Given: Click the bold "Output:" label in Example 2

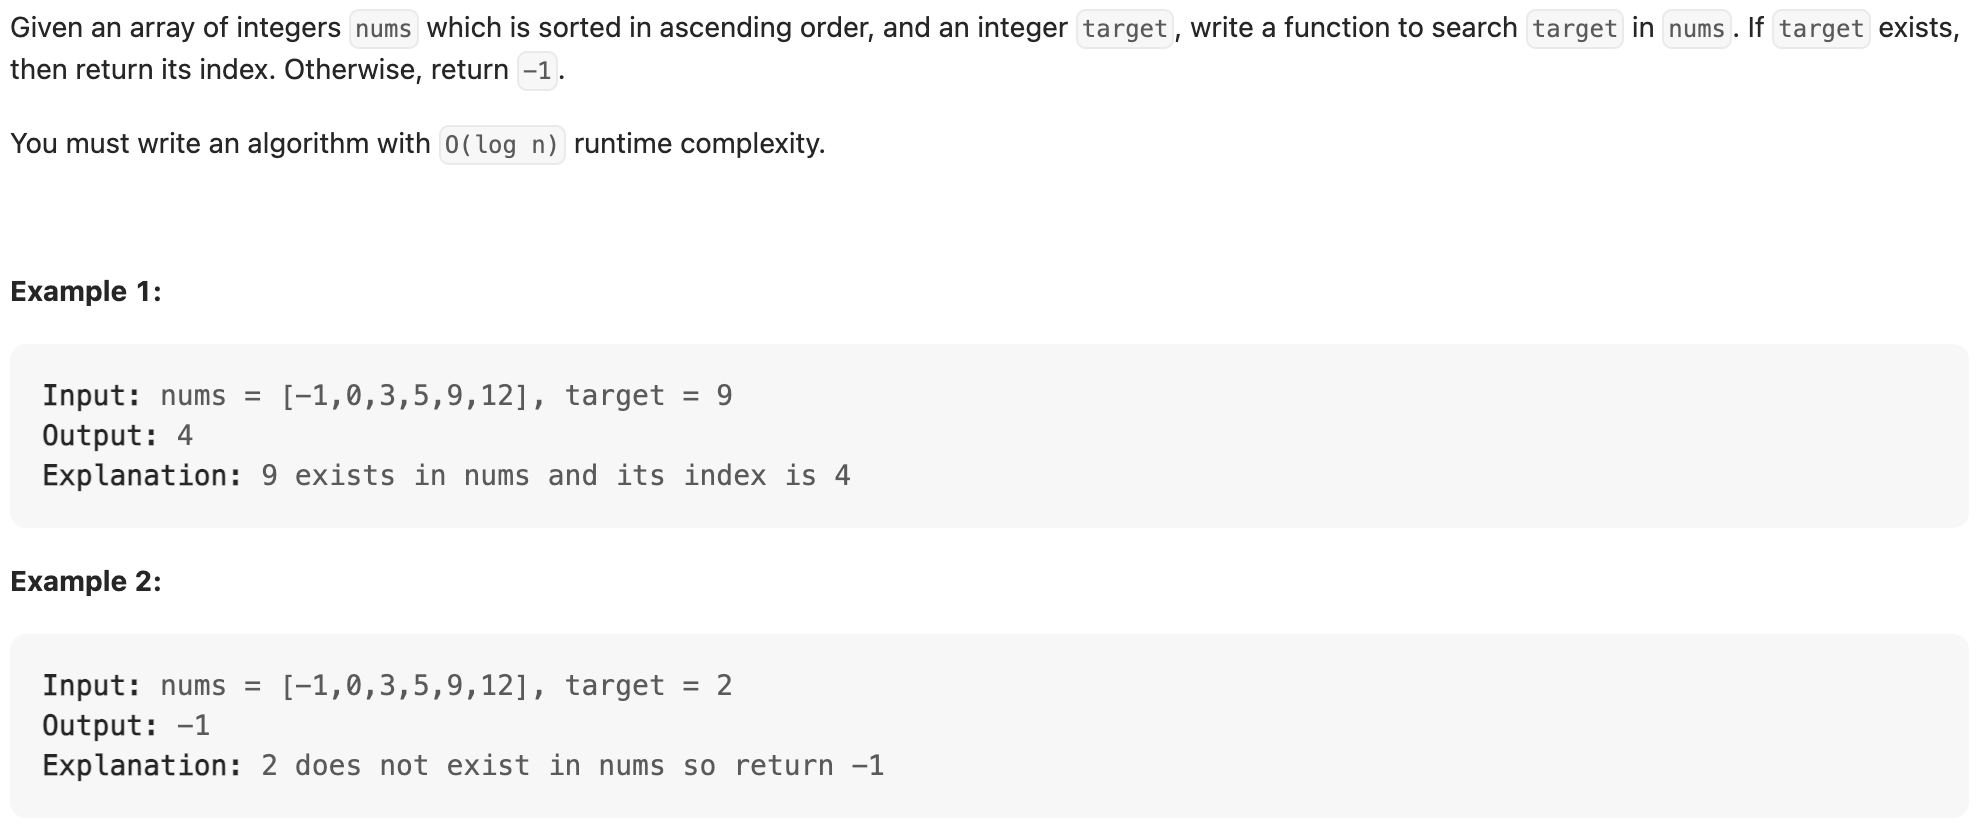Looking at the screenshot, I should 100,726.
